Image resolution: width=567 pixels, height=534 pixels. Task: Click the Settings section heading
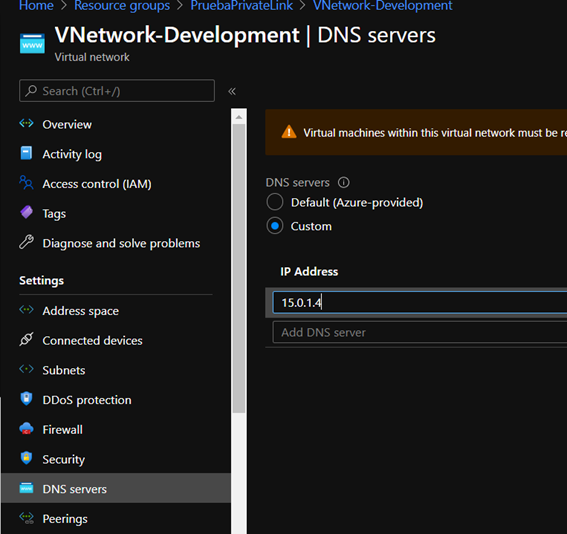coord(41,281)
